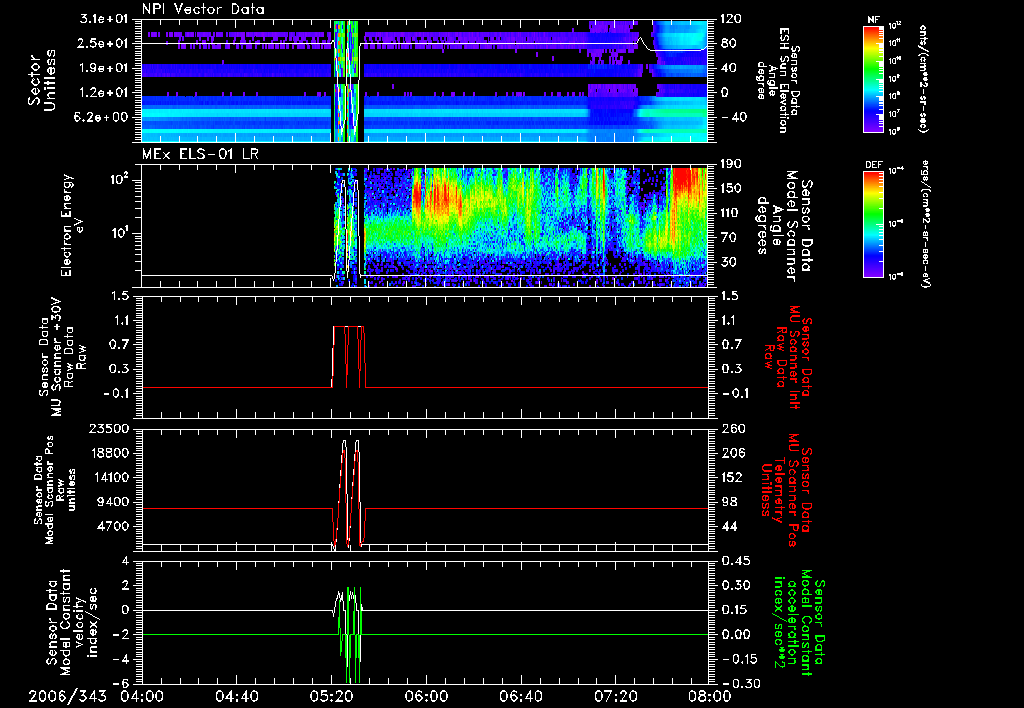Click the DEF color scale bar
Image resolution: width=1024 pixels, height=708 pixels.
point(870,223)
